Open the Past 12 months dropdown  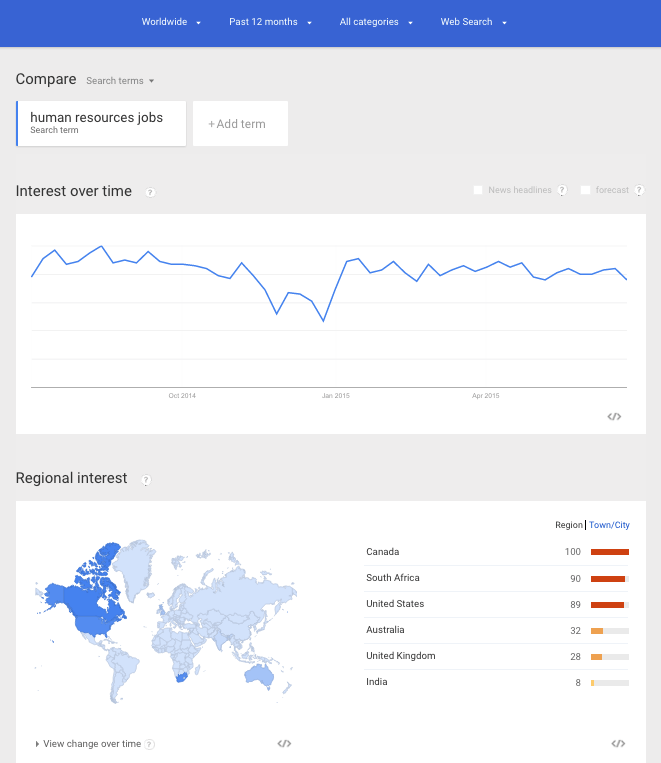pyautogui.click(x=270, y=22)
